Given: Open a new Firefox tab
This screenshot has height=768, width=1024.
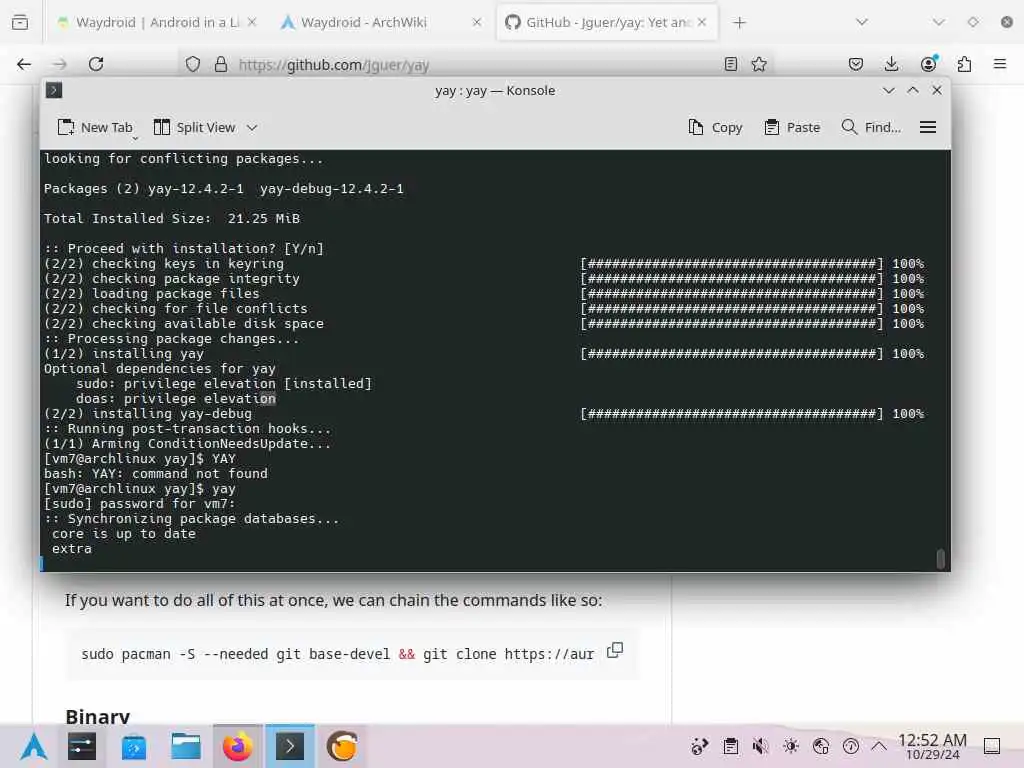Looking at the screenshot, I should [x=739, y=23].
